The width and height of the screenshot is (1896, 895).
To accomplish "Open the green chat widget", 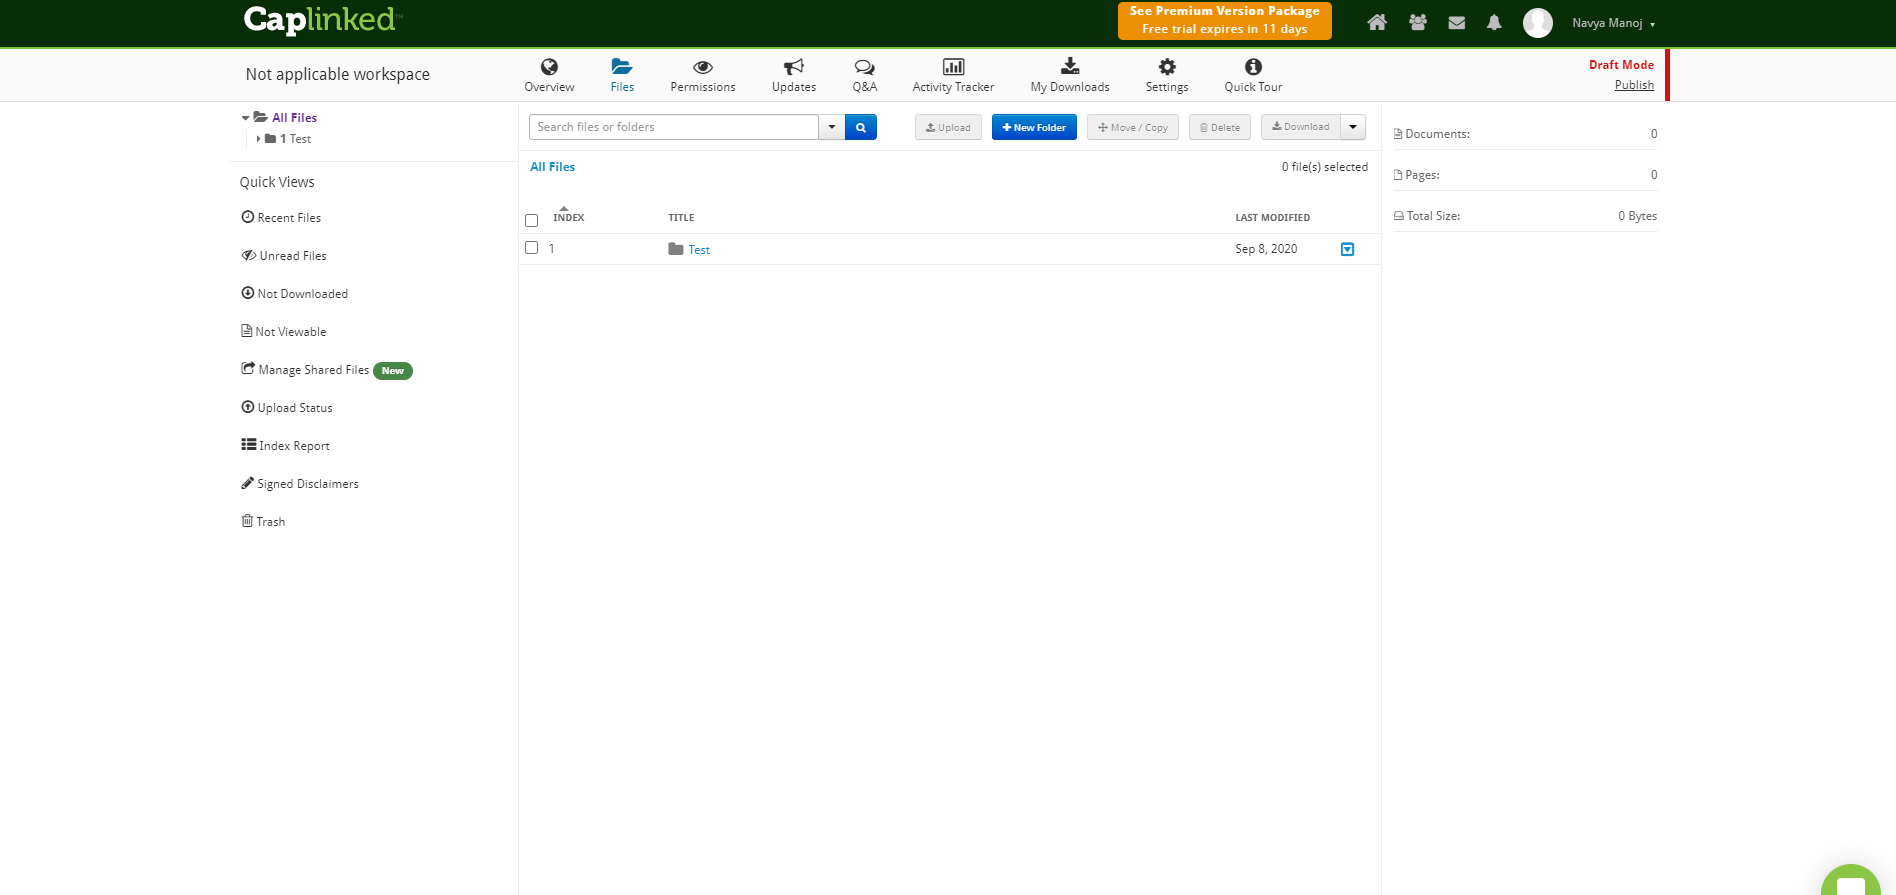I will coord(1851,882).
